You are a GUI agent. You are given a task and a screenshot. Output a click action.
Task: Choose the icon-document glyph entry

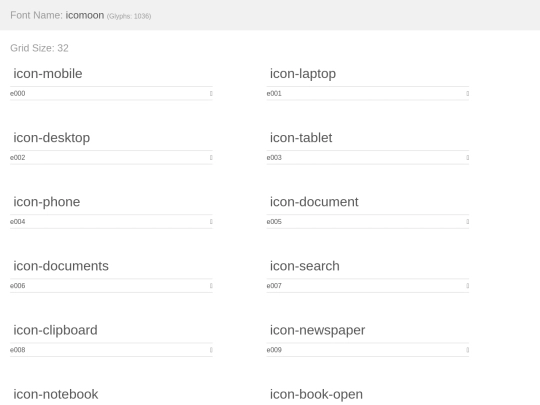[x=314, y=202]
